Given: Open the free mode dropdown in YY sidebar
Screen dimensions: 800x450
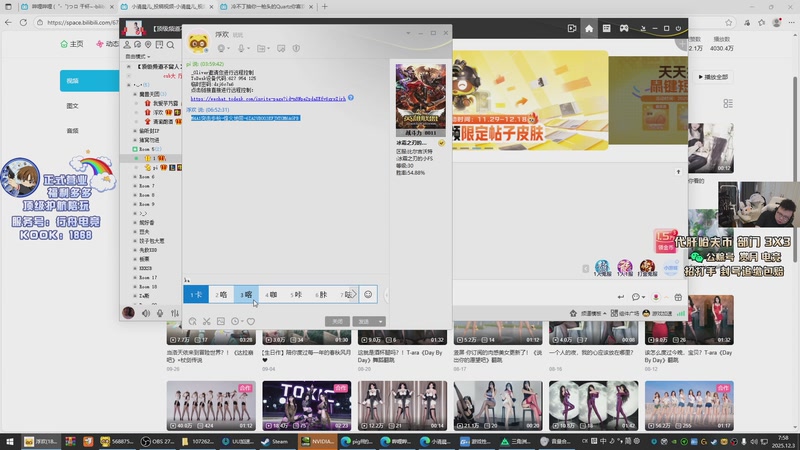Looking at the screenshot, I should (138, 57).
